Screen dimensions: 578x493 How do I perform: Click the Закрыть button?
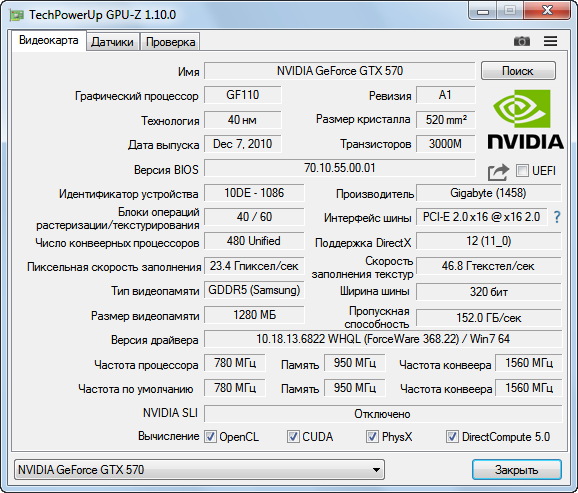click(x=516, y=469)
